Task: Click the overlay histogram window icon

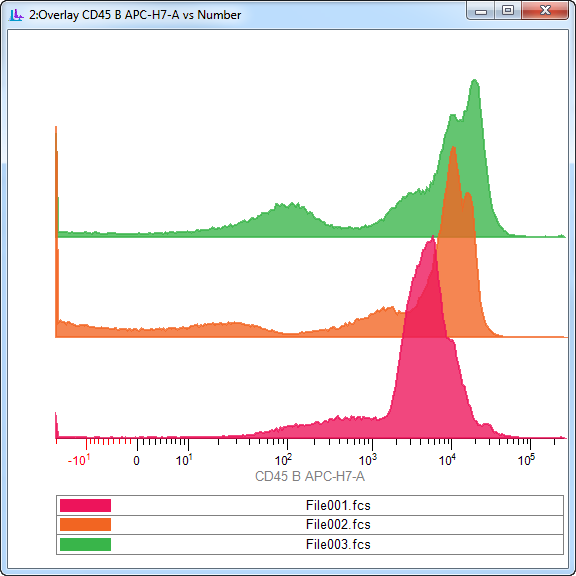Action: pyautogui.click(x=16, y=15)
